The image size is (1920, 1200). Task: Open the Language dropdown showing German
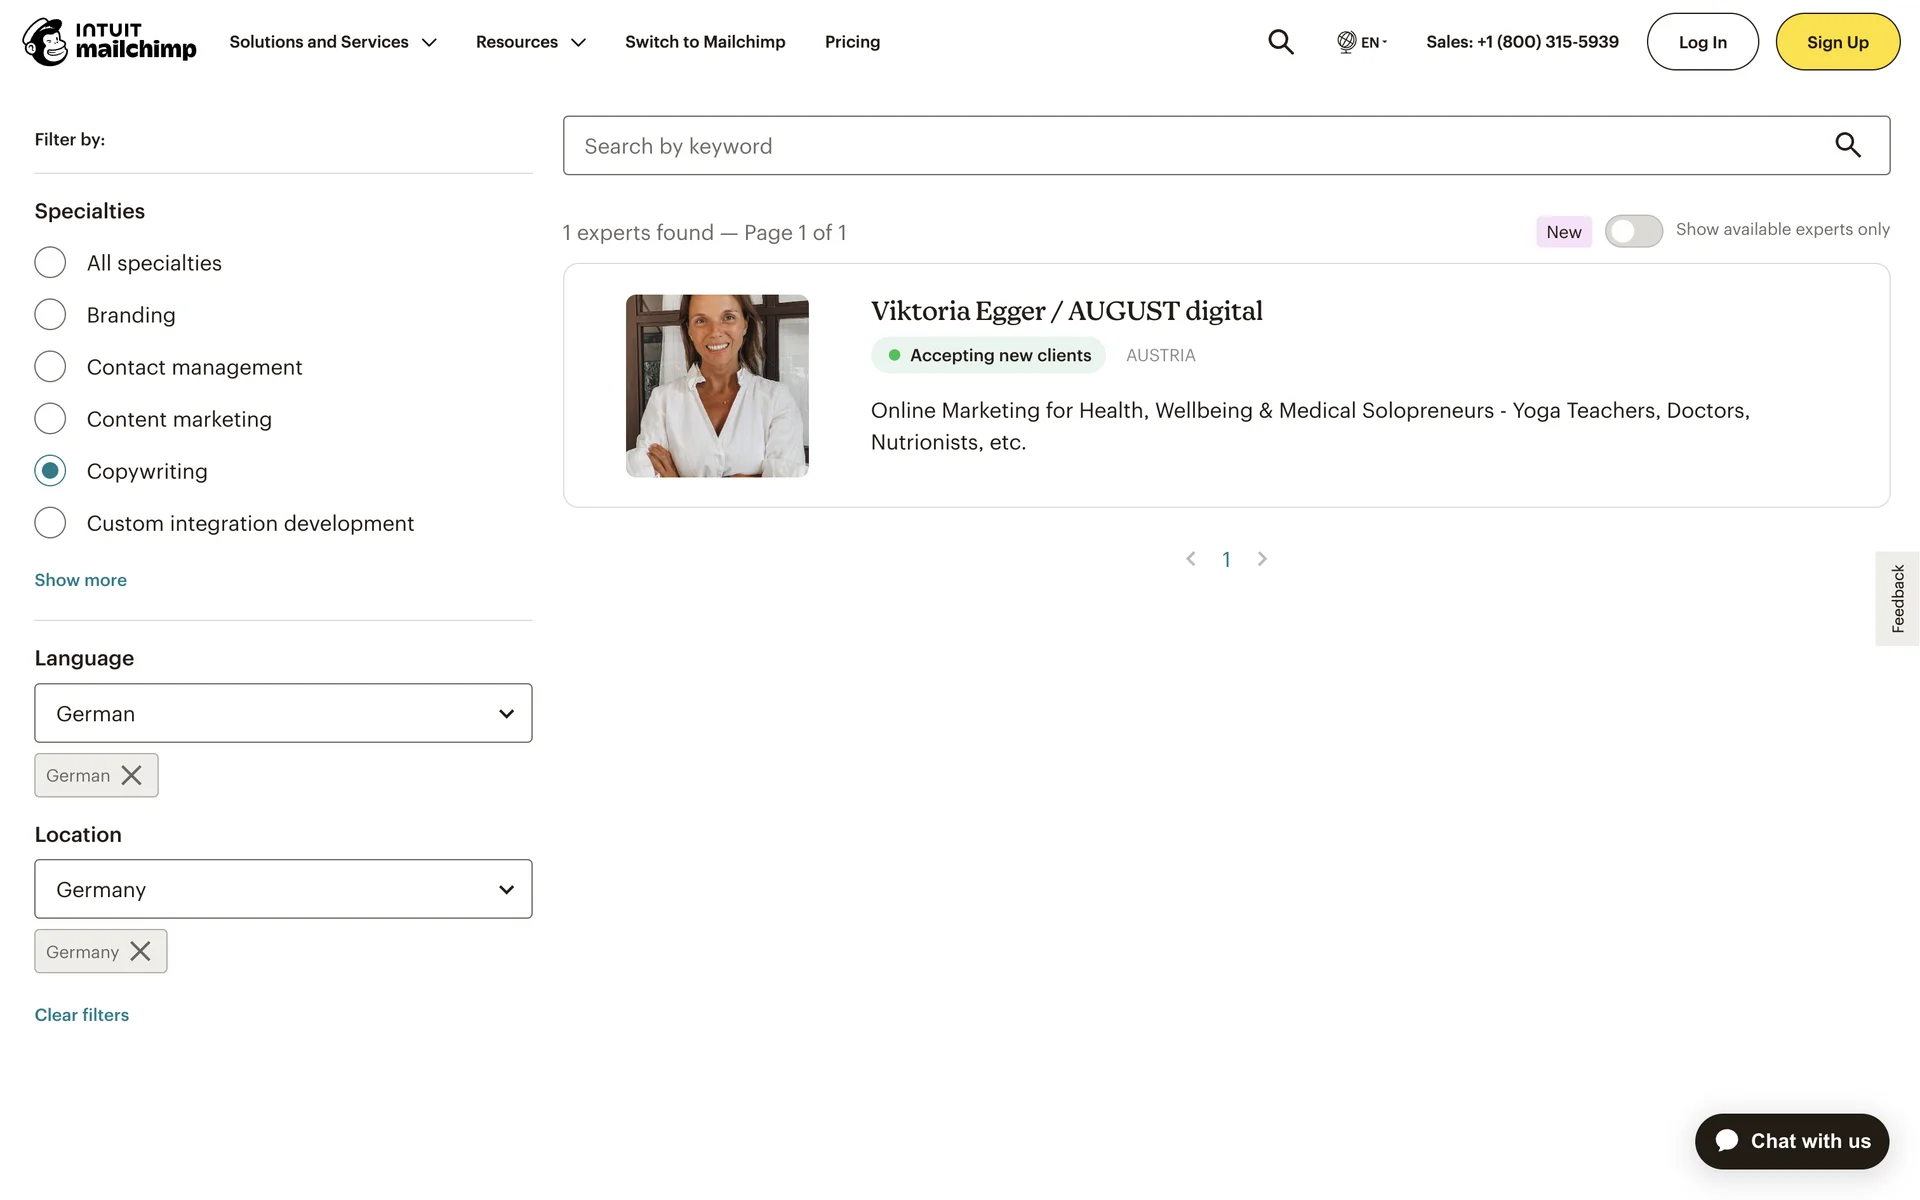pos(283,713)
